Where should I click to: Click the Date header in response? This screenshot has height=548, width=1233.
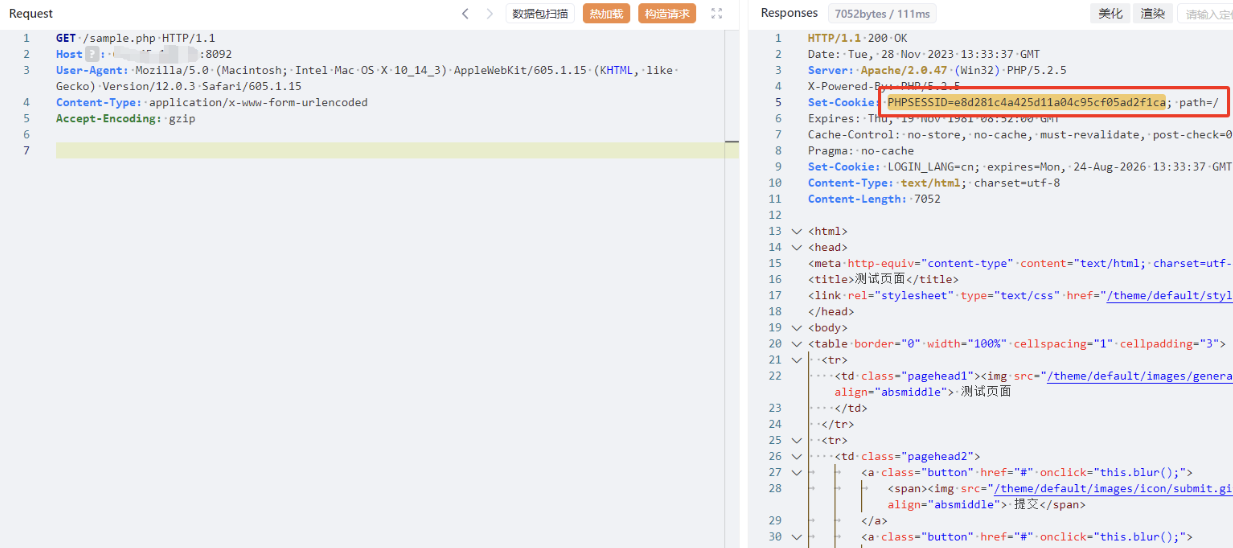tap(925, 54)
